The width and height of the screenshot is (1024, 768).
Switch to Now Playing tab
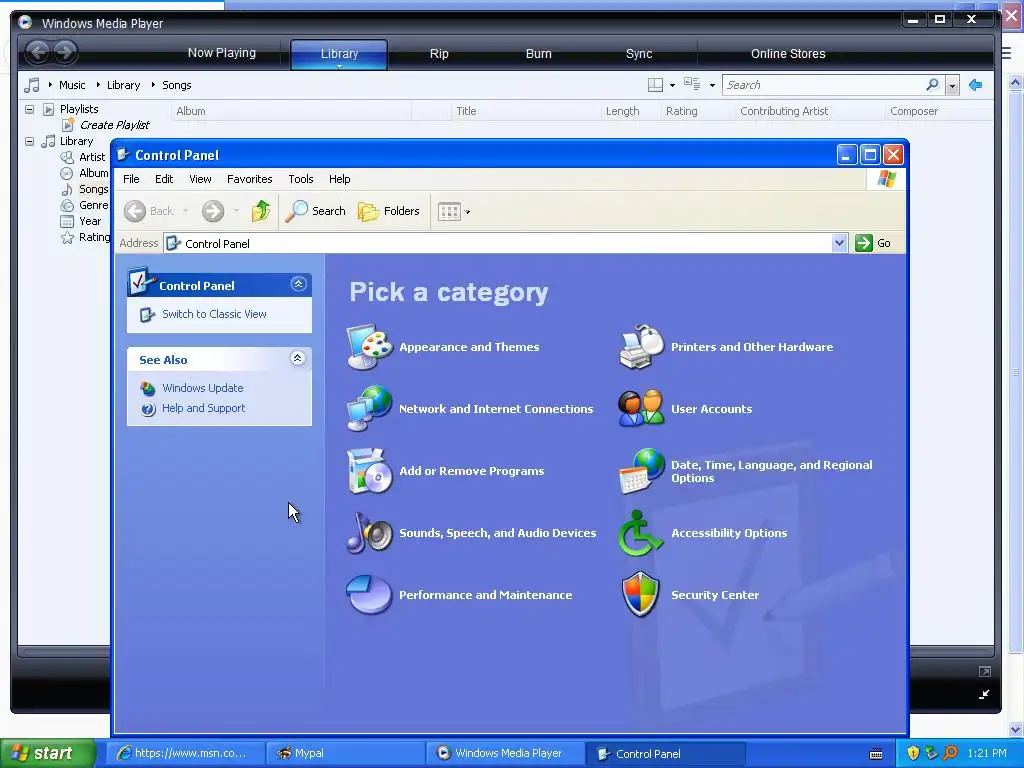[222, 53]
